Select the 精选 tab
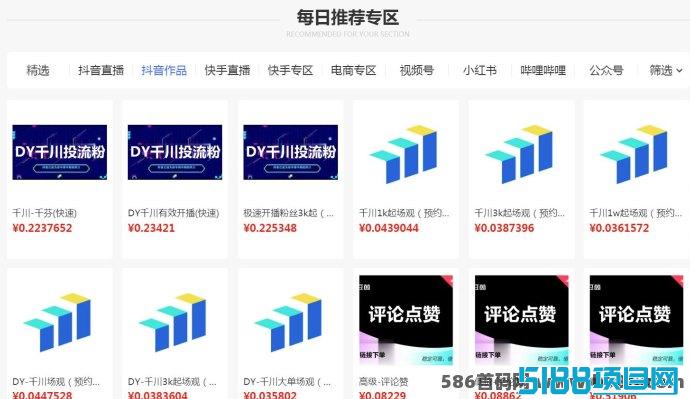Image resolution: width=690 pixels, height=399 pixels. pyautogui.click(x=38, y=70)
